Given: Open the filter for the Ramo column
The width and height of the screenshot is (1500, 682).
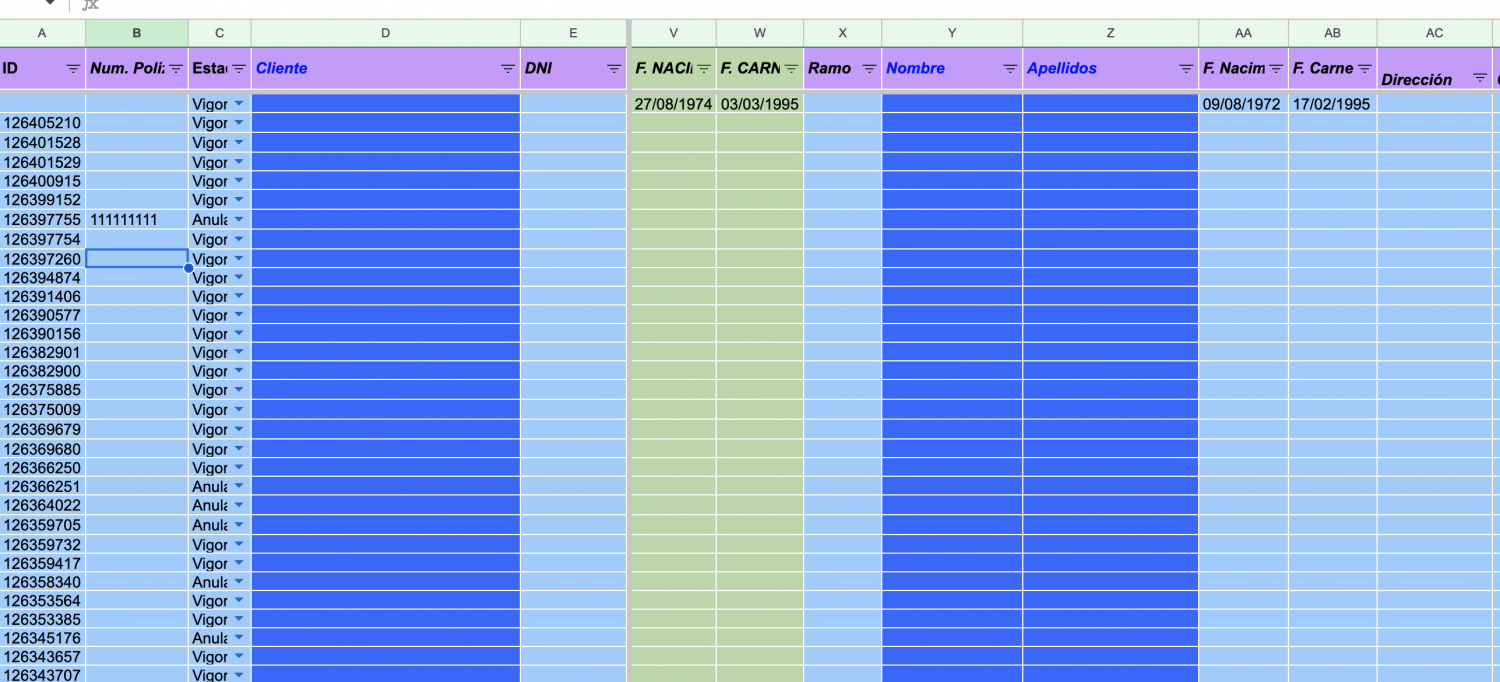Looking at the screenshot, I should (869, 69).
